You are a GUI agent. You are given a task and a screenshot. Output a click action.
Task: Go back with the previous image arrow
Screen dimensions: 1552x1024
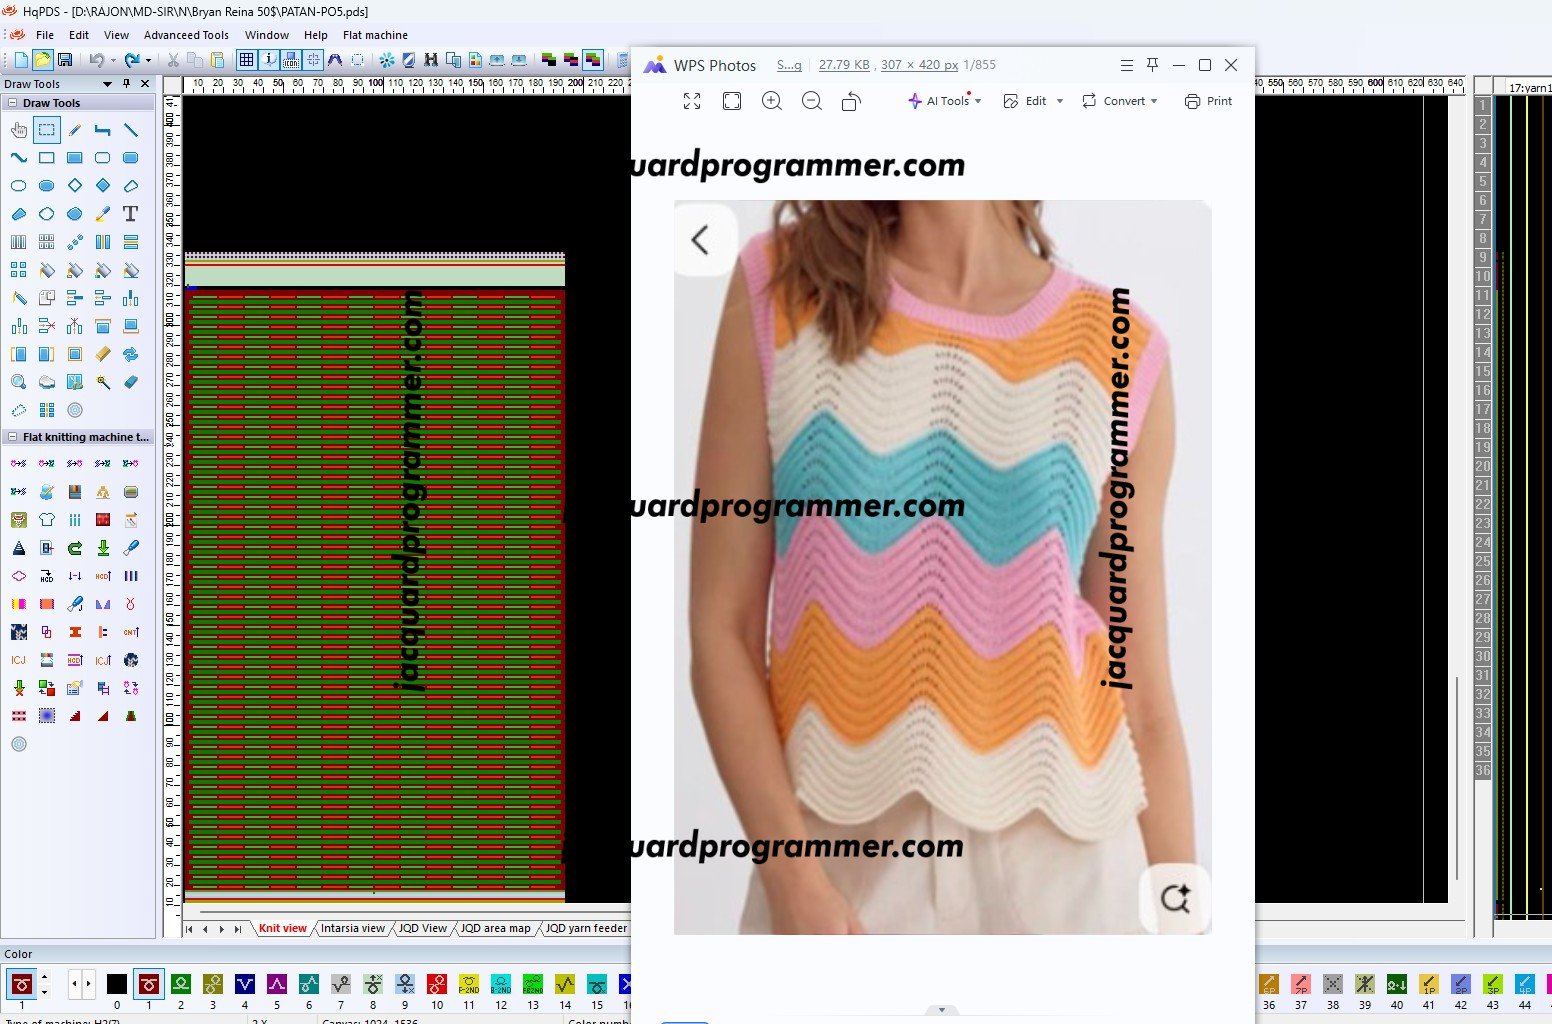[x=700, y=240]
